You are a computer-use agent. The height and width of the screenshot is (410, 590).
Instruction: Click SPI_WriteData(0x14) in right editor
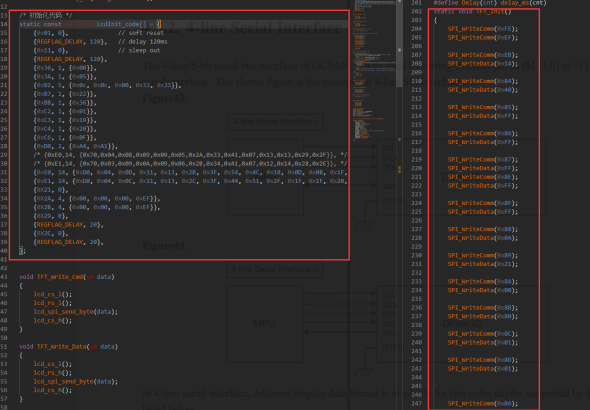tap(483, 64)
